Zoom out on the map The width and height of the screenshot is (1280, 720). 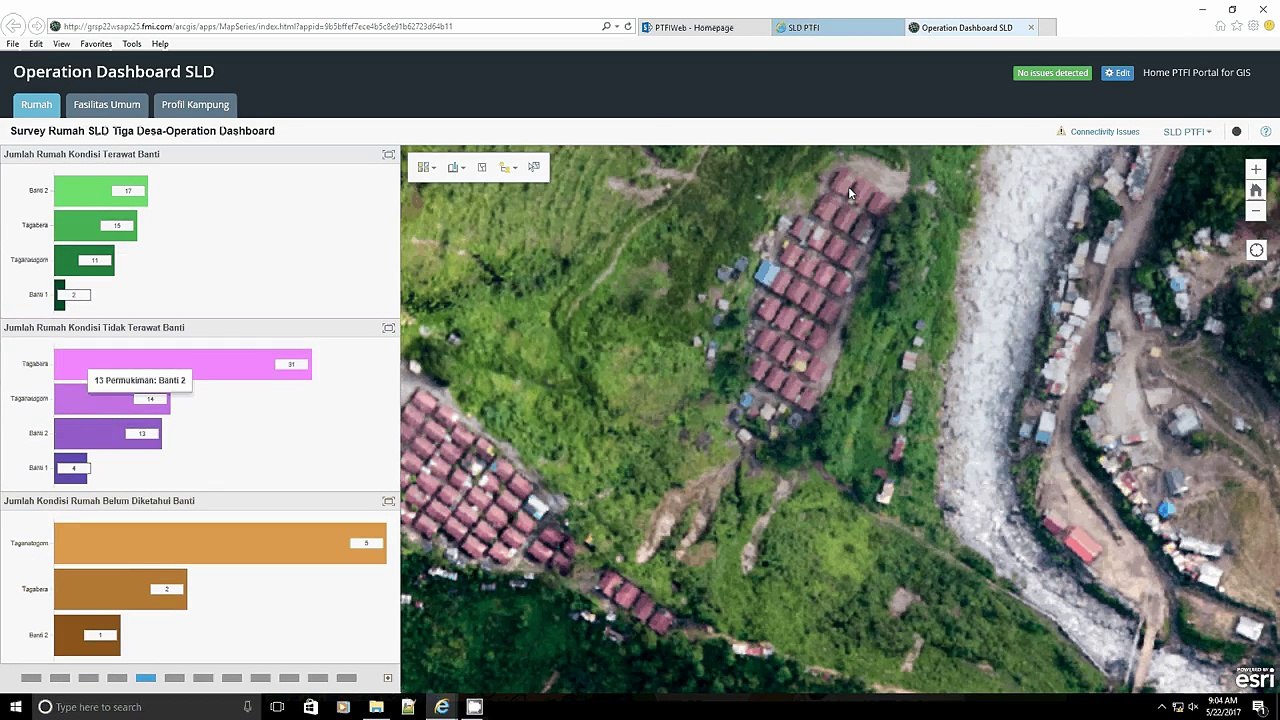pos(1256,210)
